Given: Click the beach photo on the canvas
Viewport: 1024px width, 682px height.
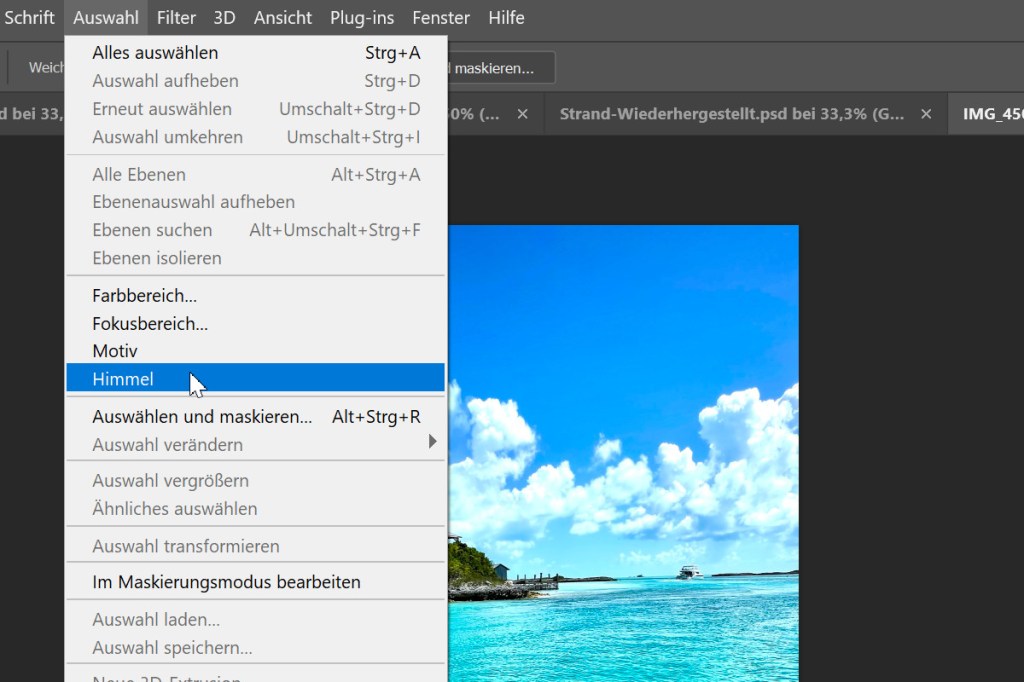Looking at the screenshot, I should coord(623,453).
